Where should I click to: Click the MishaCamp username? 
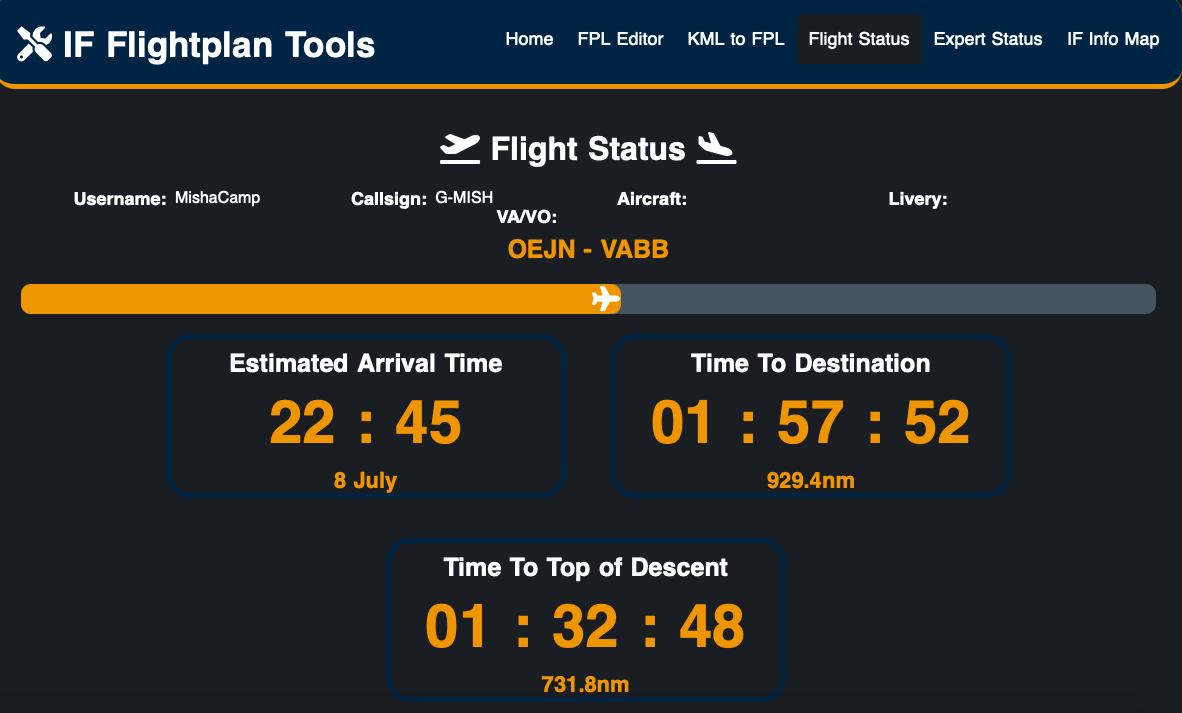(x=217, y=198)
